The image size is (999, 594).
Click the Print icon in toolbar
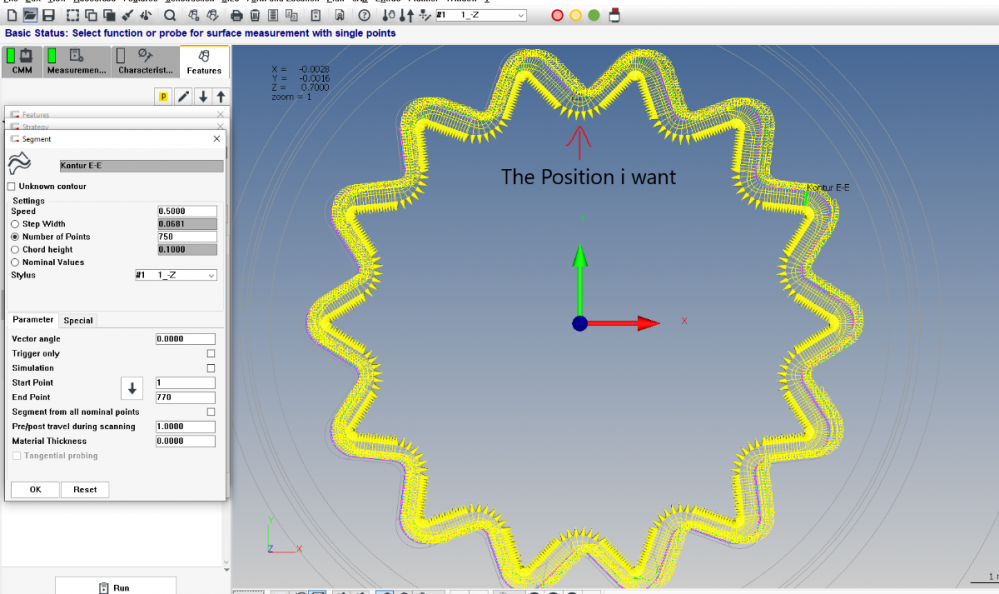click(237, 16)
